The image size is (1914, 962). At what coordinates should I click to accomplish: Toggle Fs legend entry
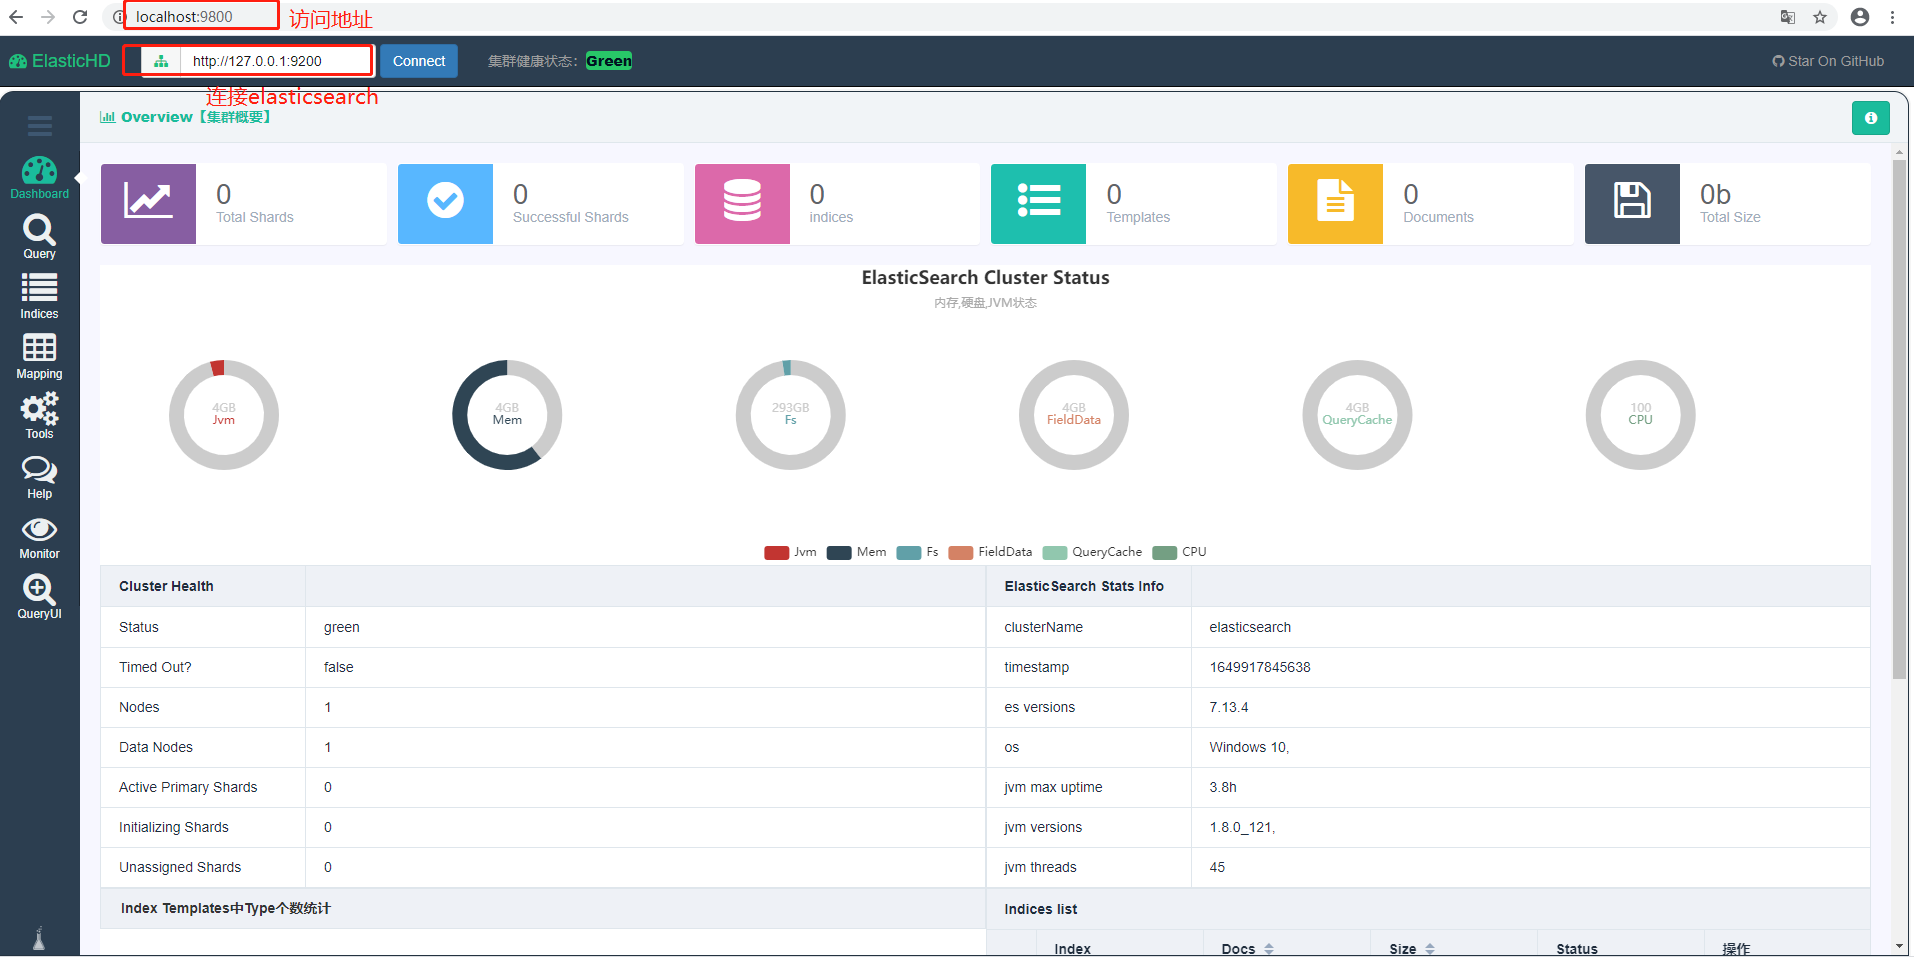click(x=917, y=552)
